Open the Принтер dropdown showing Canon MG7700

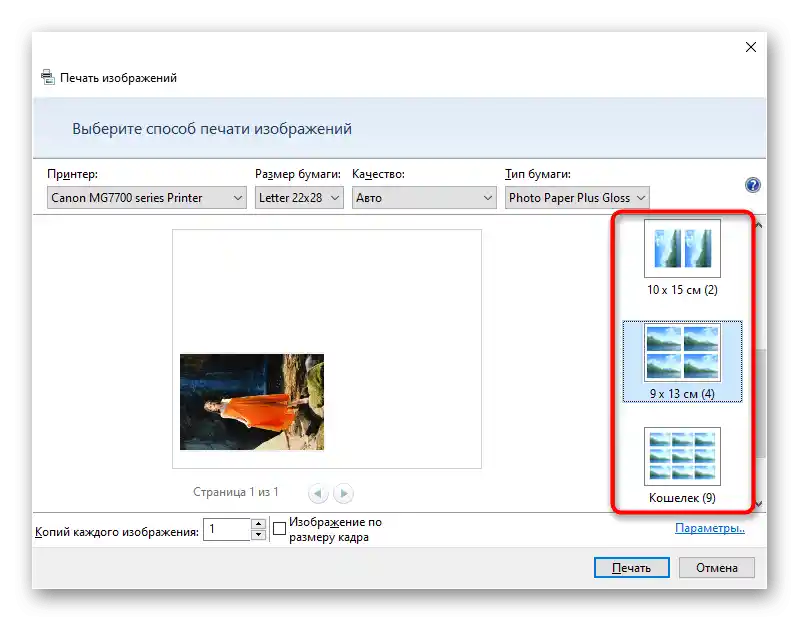pyautogui.click(x=147, y=198)
